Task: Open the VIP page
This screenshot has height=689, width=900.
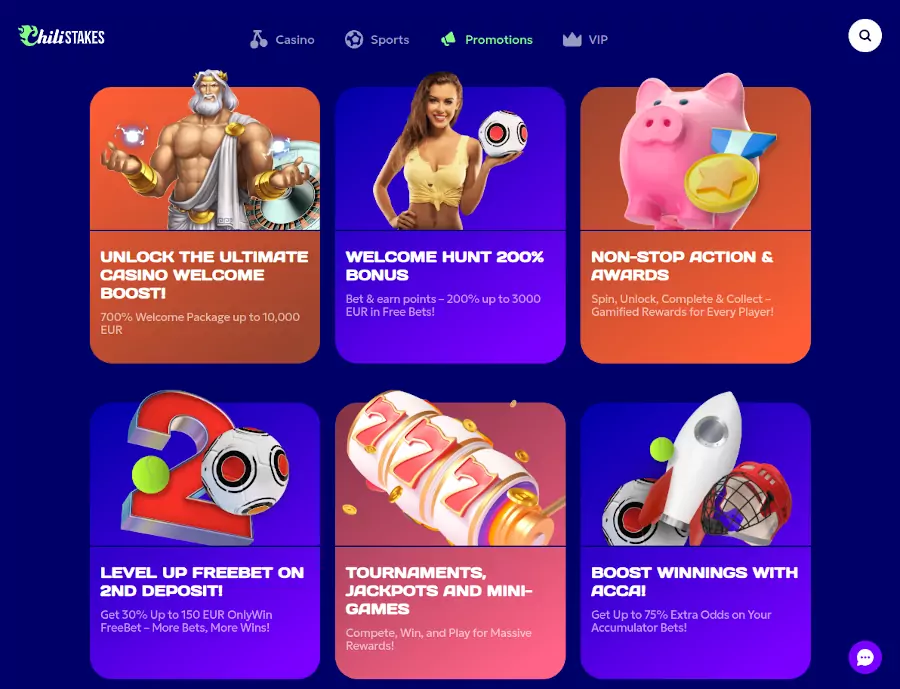Action: point(598,40)
